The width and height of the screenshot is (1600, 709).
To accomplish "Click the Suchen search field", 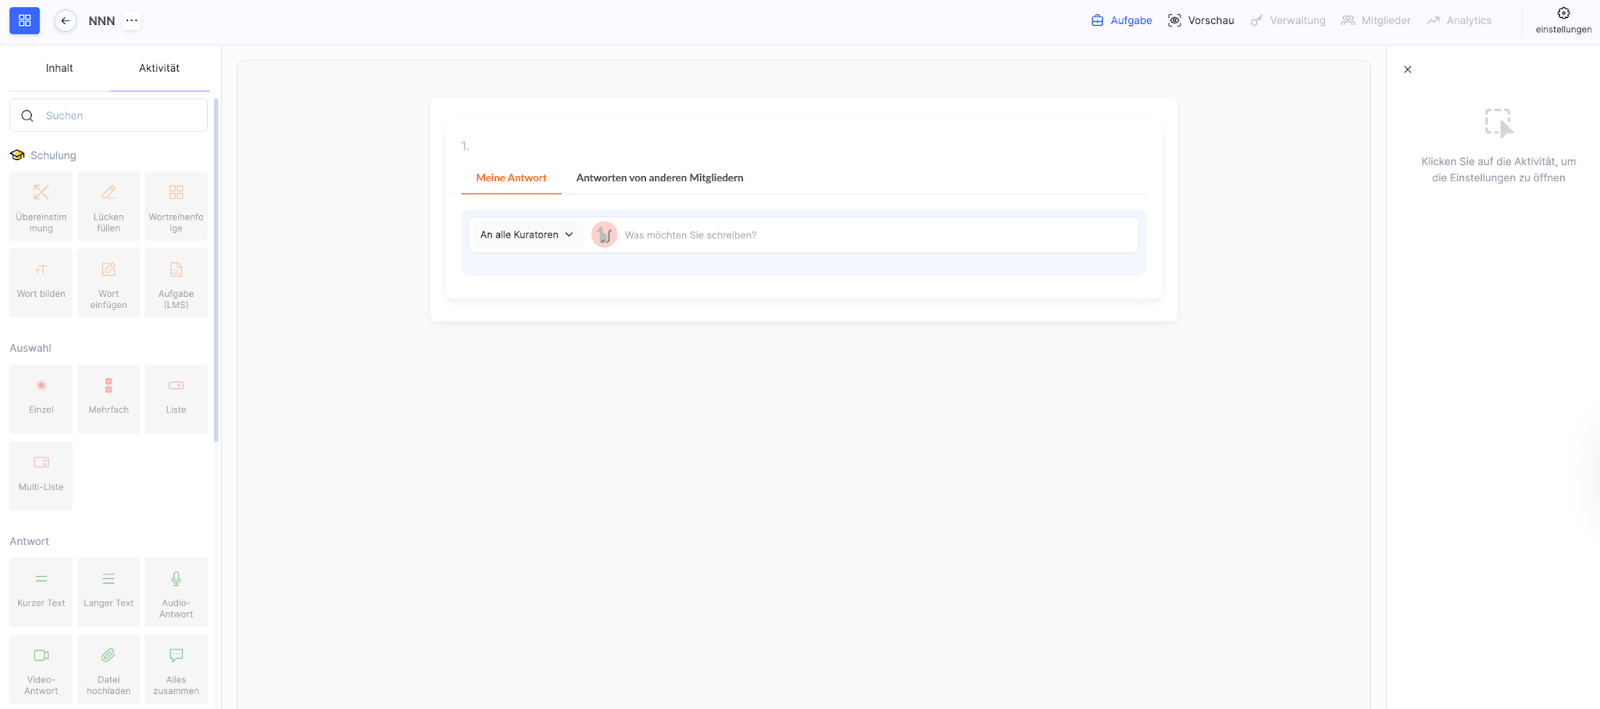I will tap(109, 116).
